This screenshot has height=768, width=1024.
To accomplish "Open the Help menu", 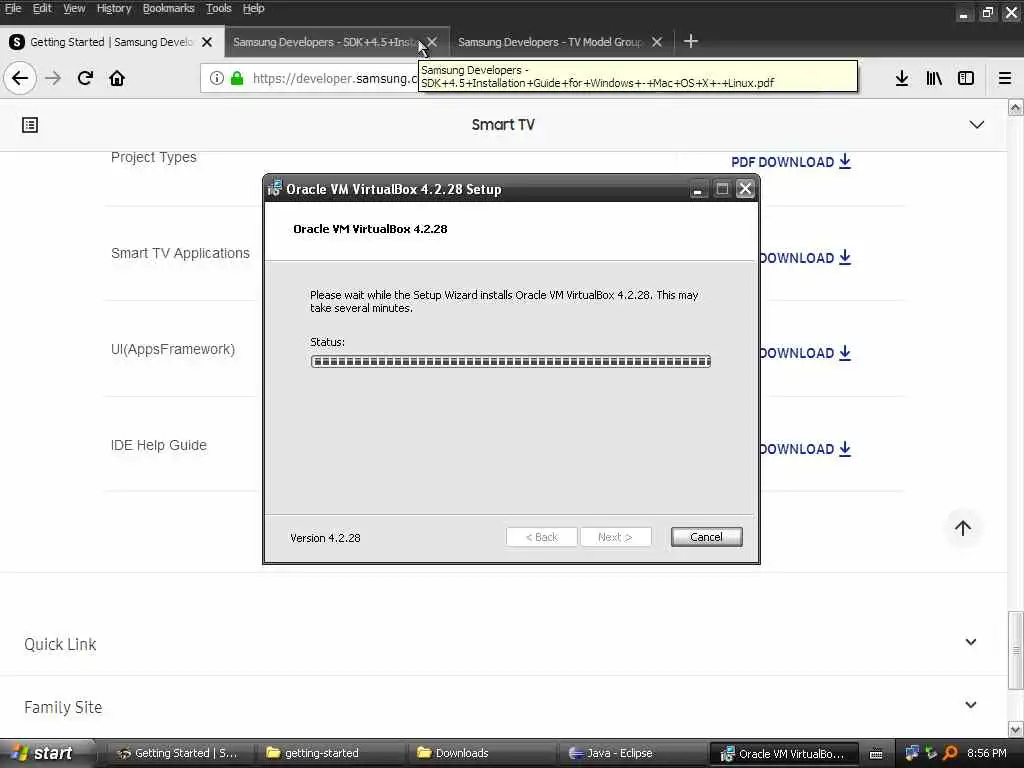I will [x=253, y=8].
